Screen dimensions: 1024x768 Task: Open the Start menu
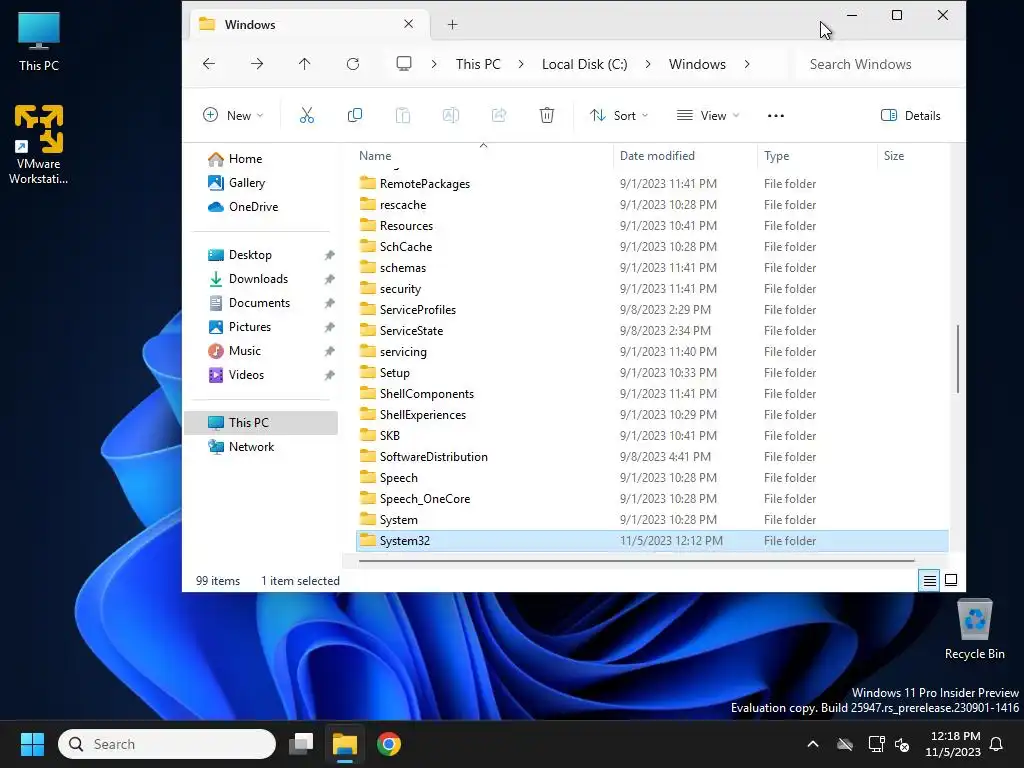click(x=32, y=744)
